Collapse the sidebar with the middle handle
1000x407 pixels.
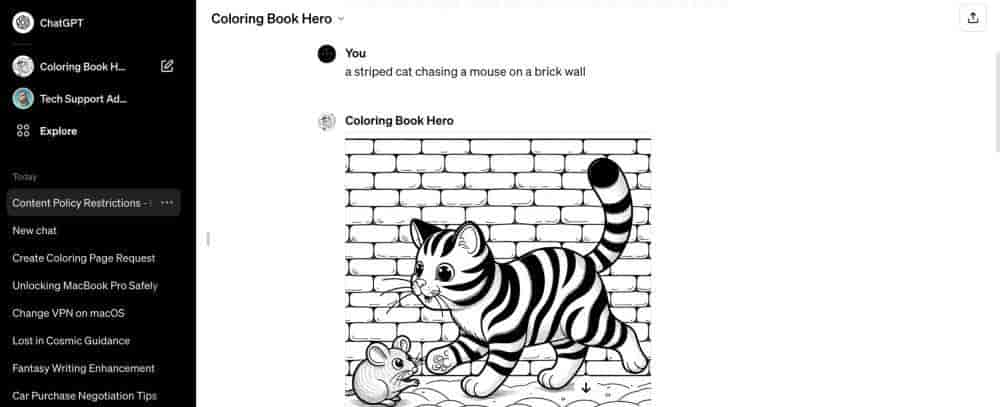pyautogui.click(x=208, y=239)
